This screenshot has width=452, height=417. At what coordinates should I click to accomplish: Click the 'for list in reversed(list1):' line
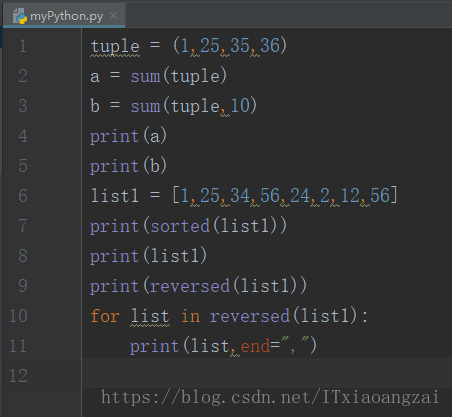[x=229, y=316]
